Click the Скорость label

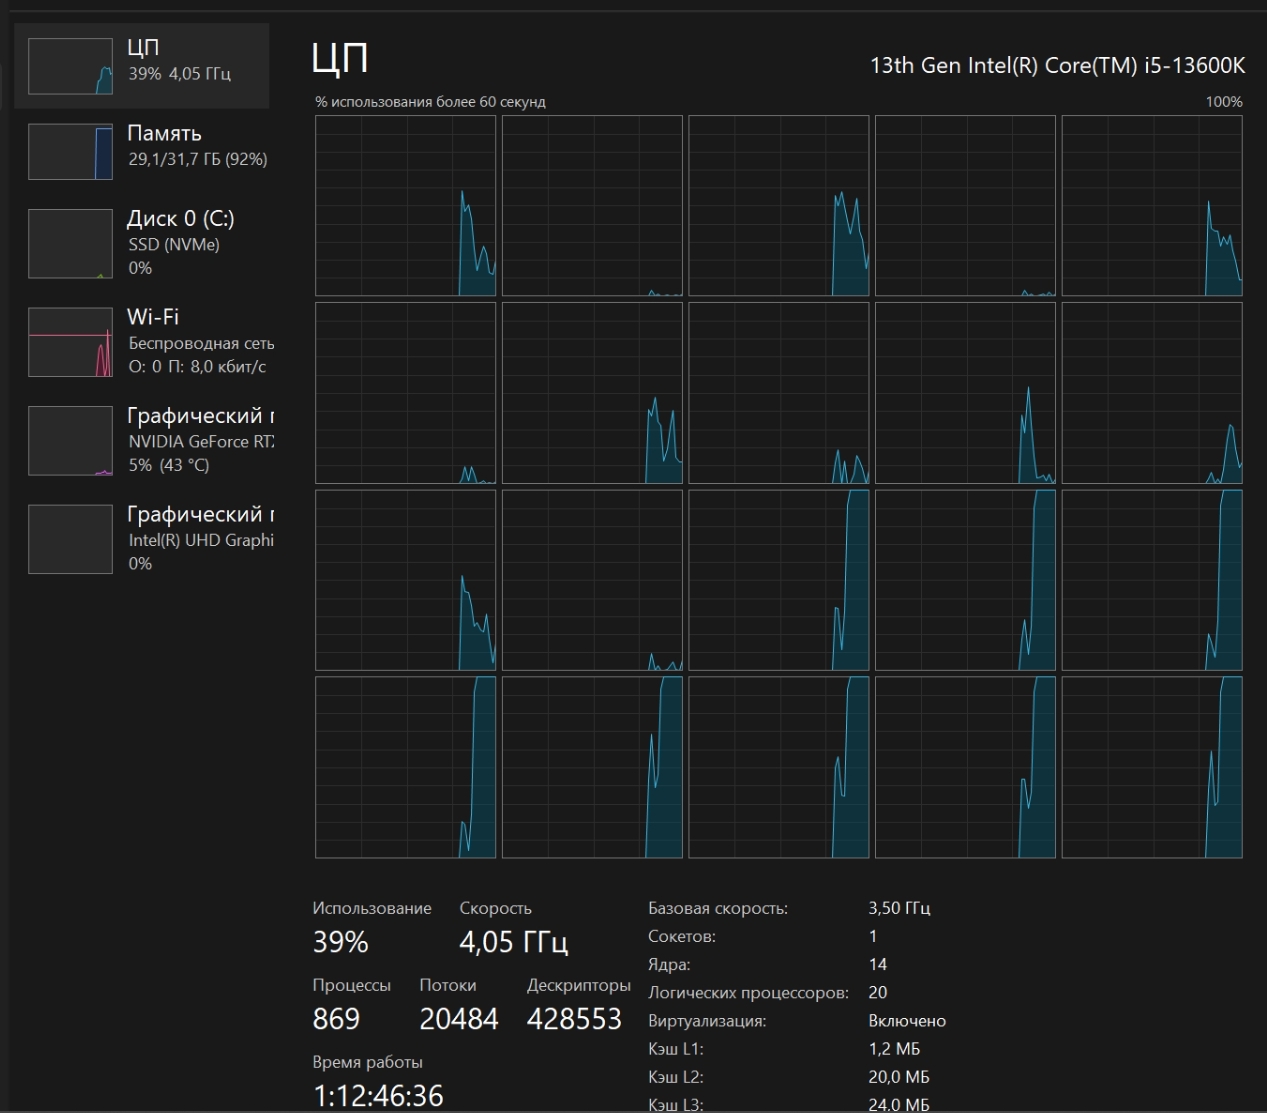point(495,909)
